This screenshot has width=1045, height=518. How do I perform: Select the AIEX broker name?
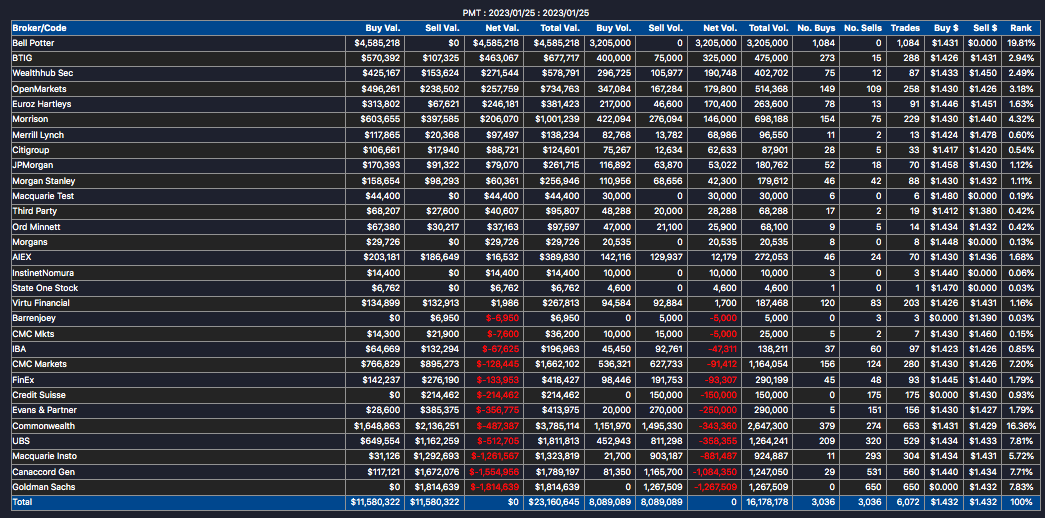22,257
